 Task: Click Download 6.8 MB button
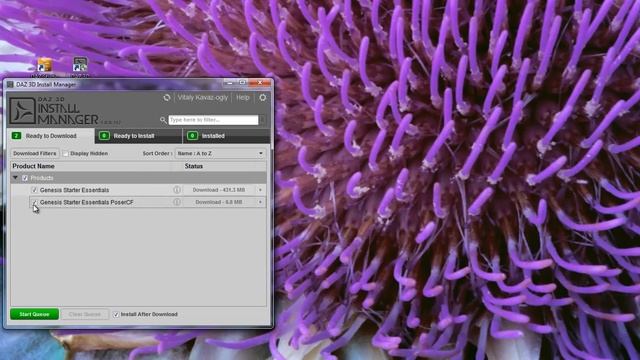(219, 202)
